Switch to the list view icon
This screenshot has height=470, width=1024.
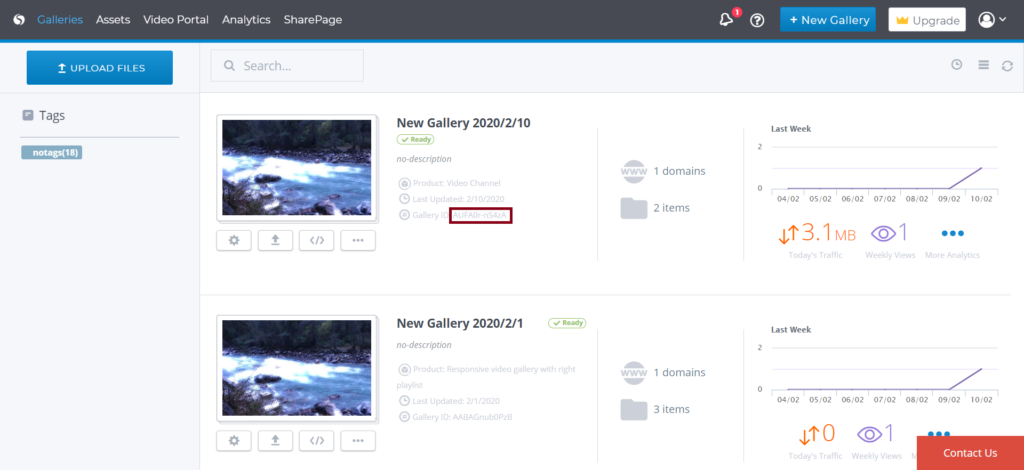983,66
